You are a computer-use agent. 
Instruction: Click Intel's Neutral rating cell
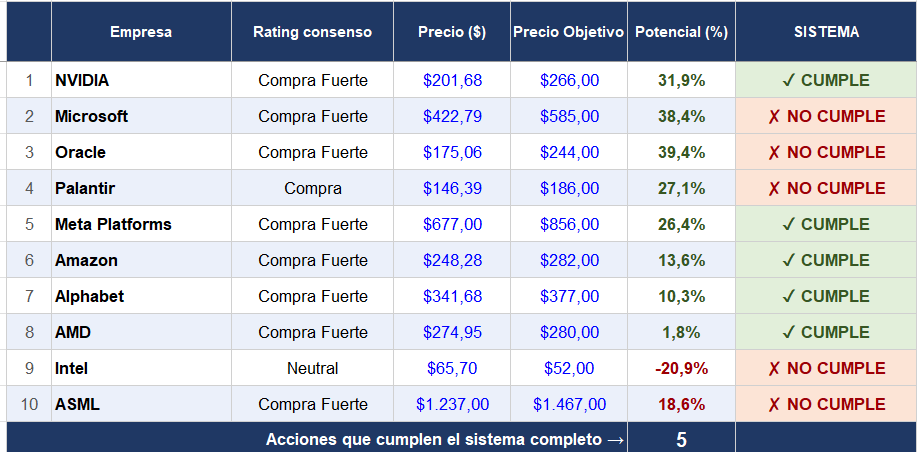pos(312,368)
